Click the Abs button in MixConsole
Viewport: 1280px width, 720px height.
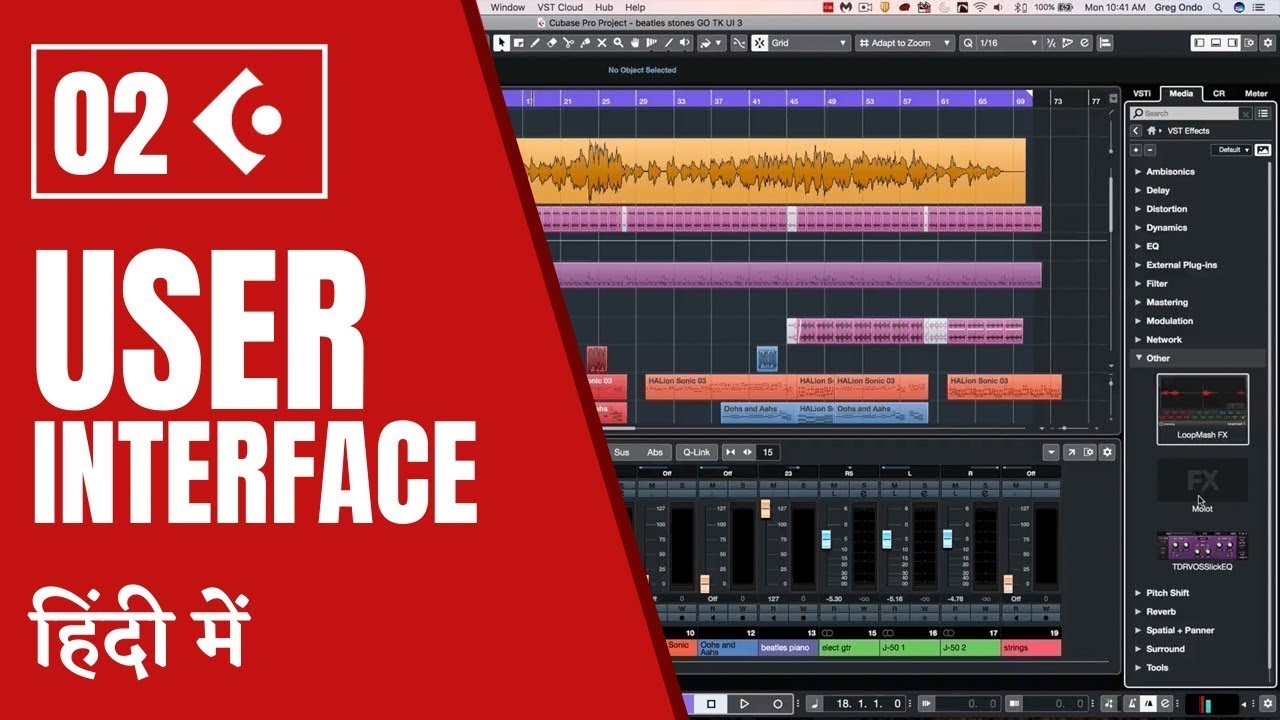[655, 452]
